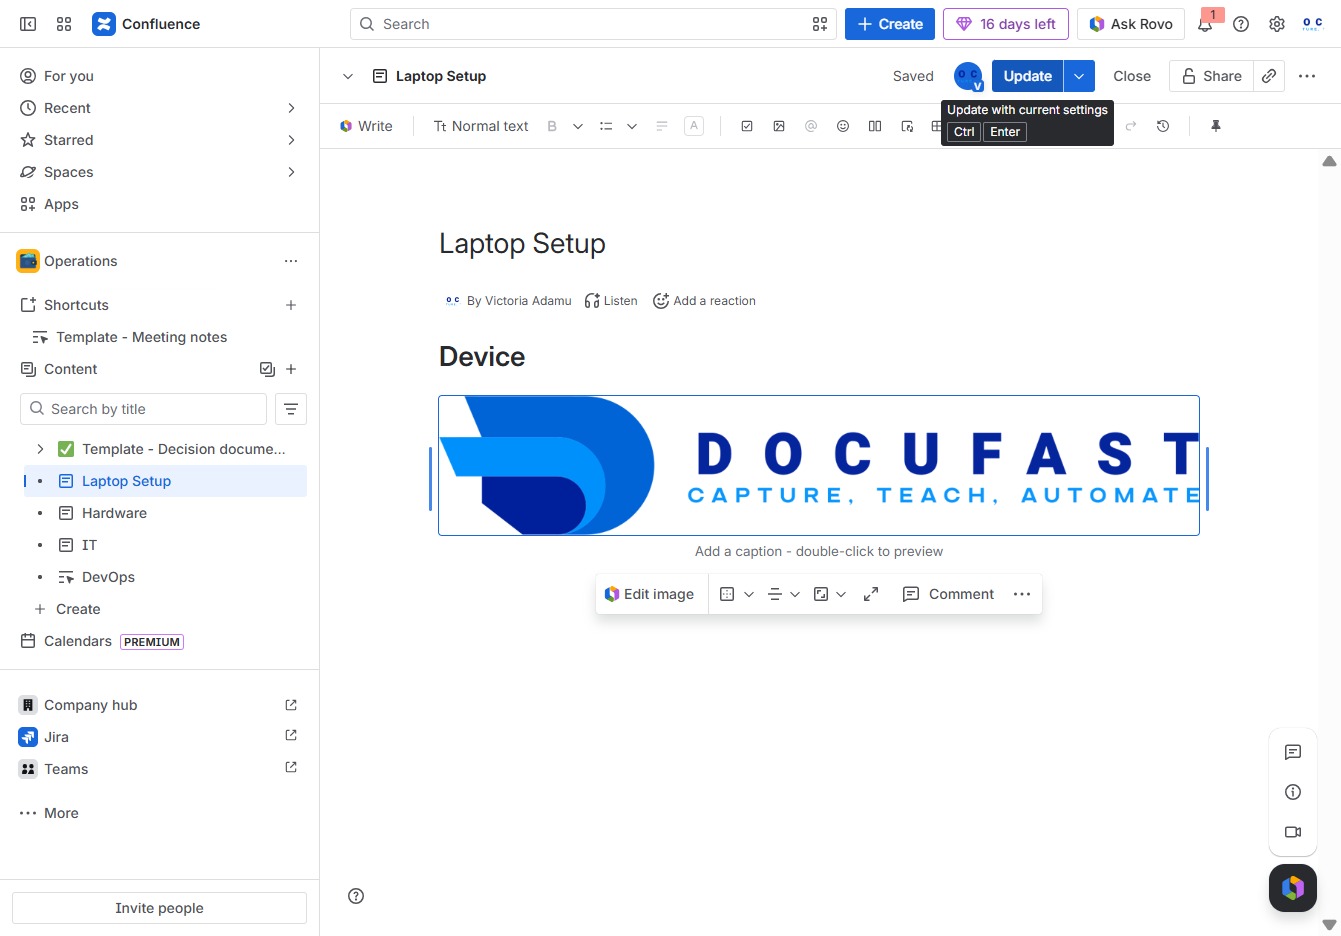Open image border options dropdown

737,594
